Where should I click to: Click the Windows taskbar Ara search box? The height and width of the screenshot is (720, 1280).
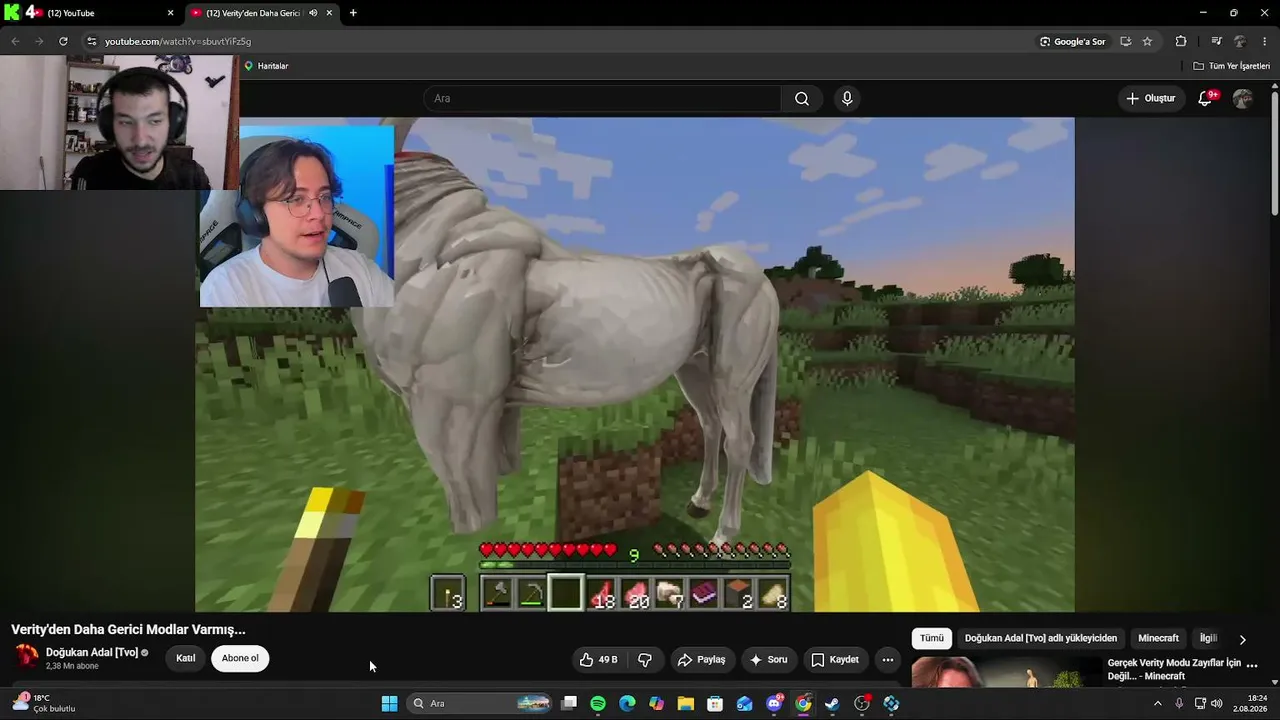(x=480, y=703)
